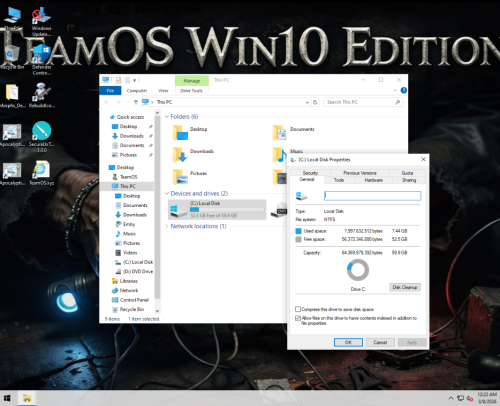This screenshot has width=500, height=406.
Task: Select Control Panel in navigation pane
Action: click(x=131, y=300)
